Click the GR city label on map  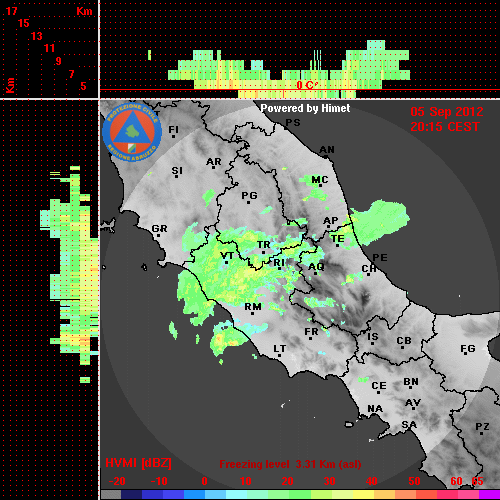pos(159,229)
